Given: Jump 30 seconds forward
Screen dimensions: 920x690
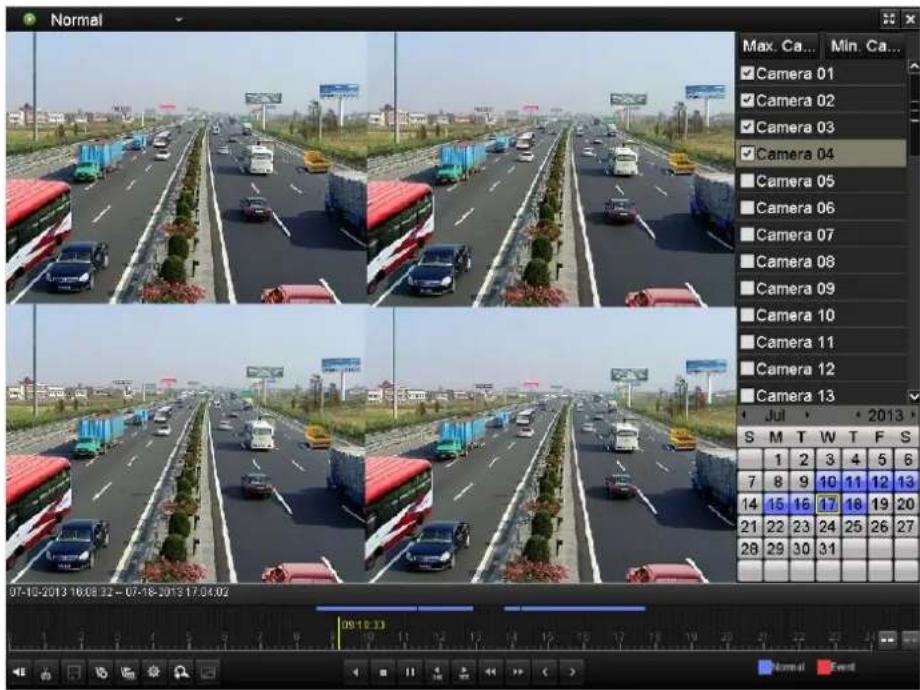Looking at the screenshot, I should (x=464, y=672).
